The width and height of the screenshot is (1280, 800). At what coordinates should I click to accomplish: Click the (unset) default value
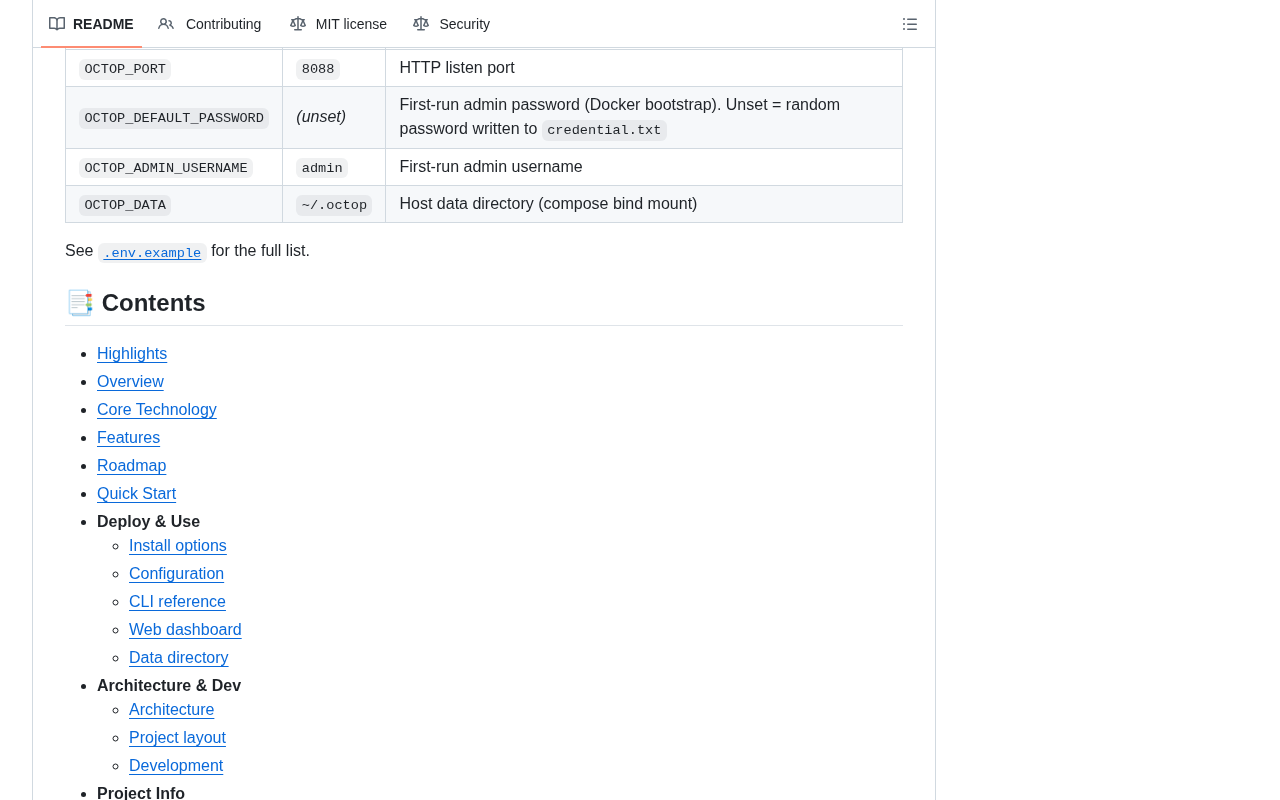321,117
